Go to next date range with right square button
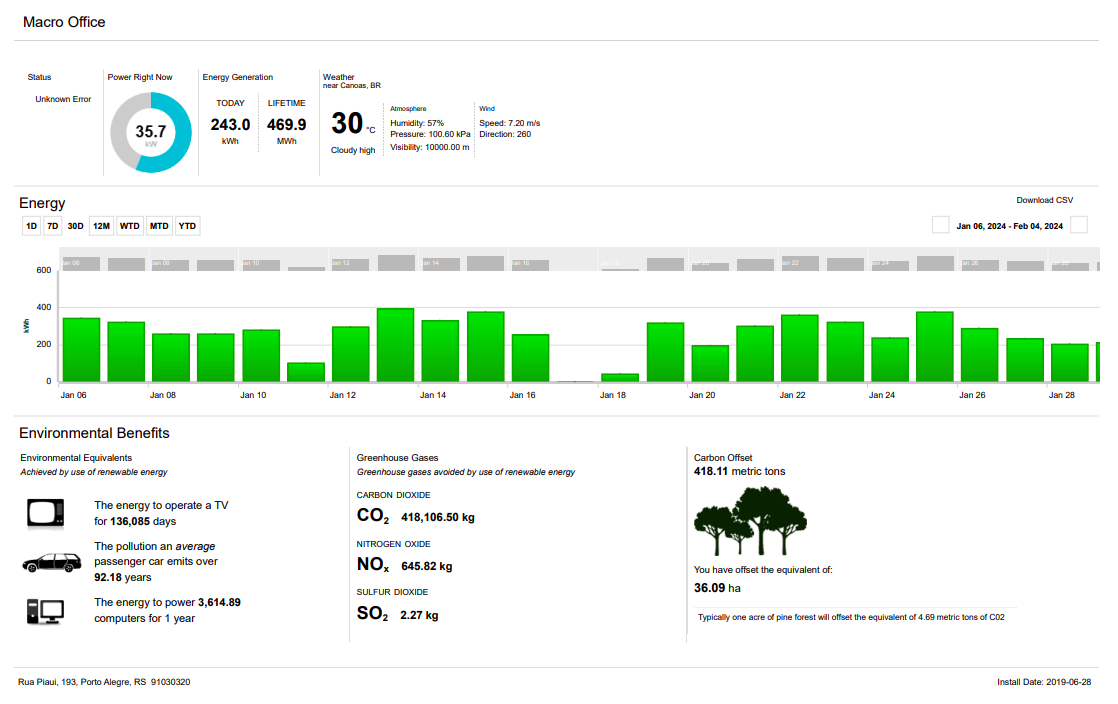Screen dimensions: 1118x704 pos(1079,225)
